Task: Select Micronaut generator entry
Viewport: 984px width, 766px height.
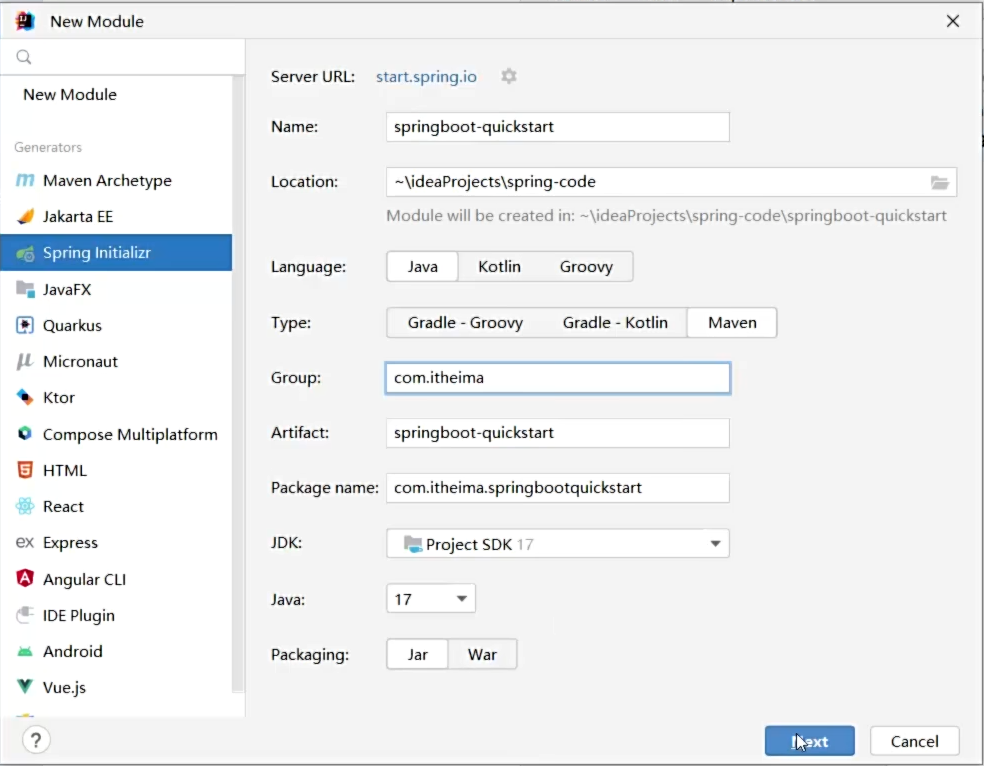Action: (x=116, y=361)
